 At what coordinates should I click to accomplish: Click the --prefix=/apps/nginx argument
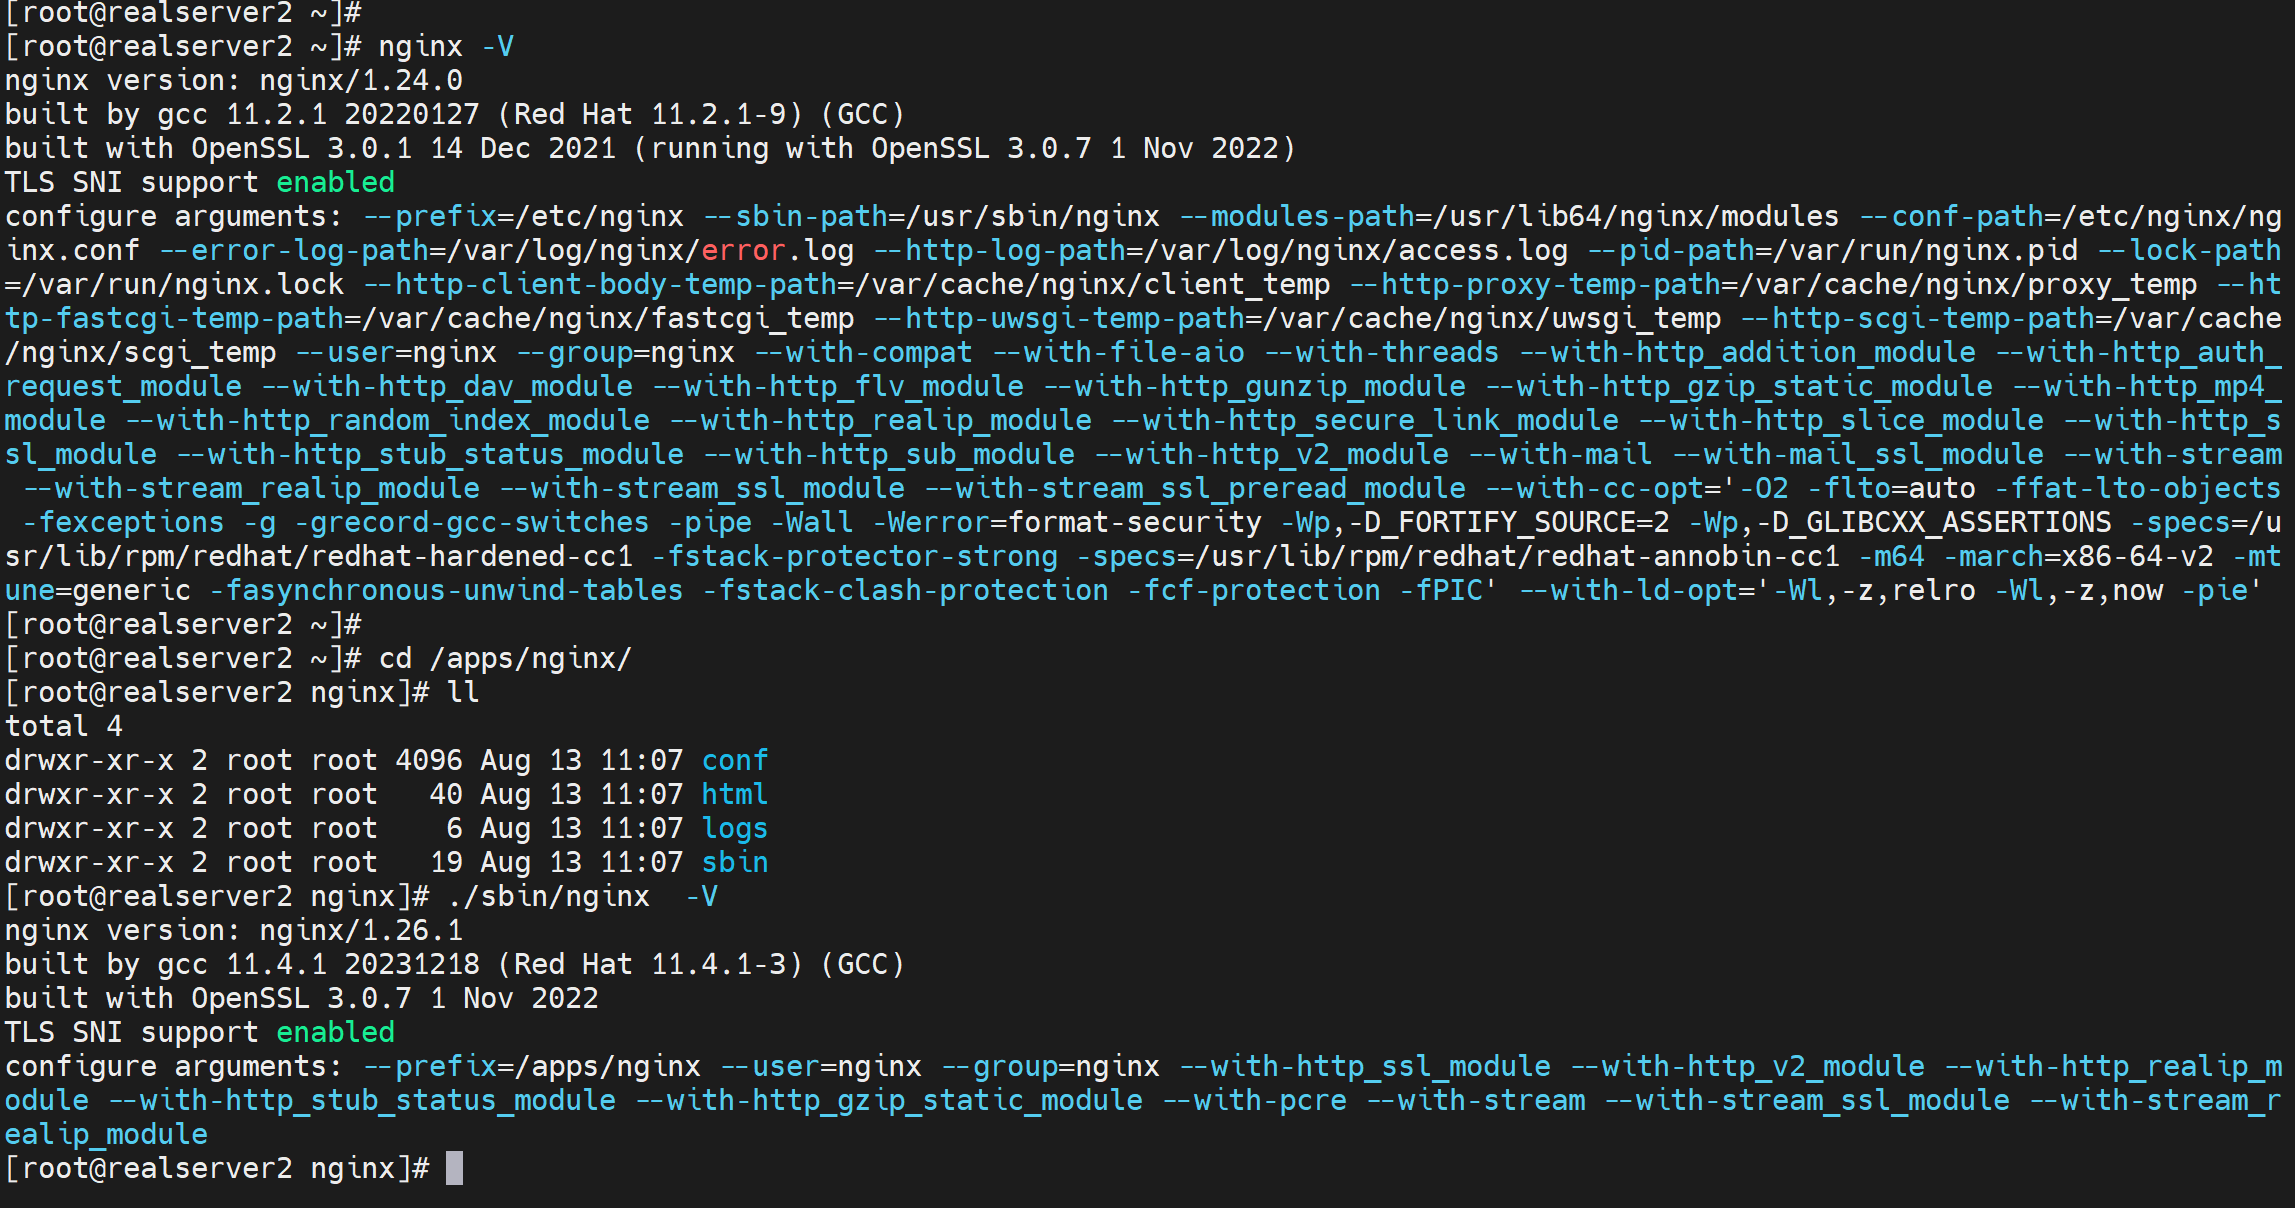(531, 1066)
